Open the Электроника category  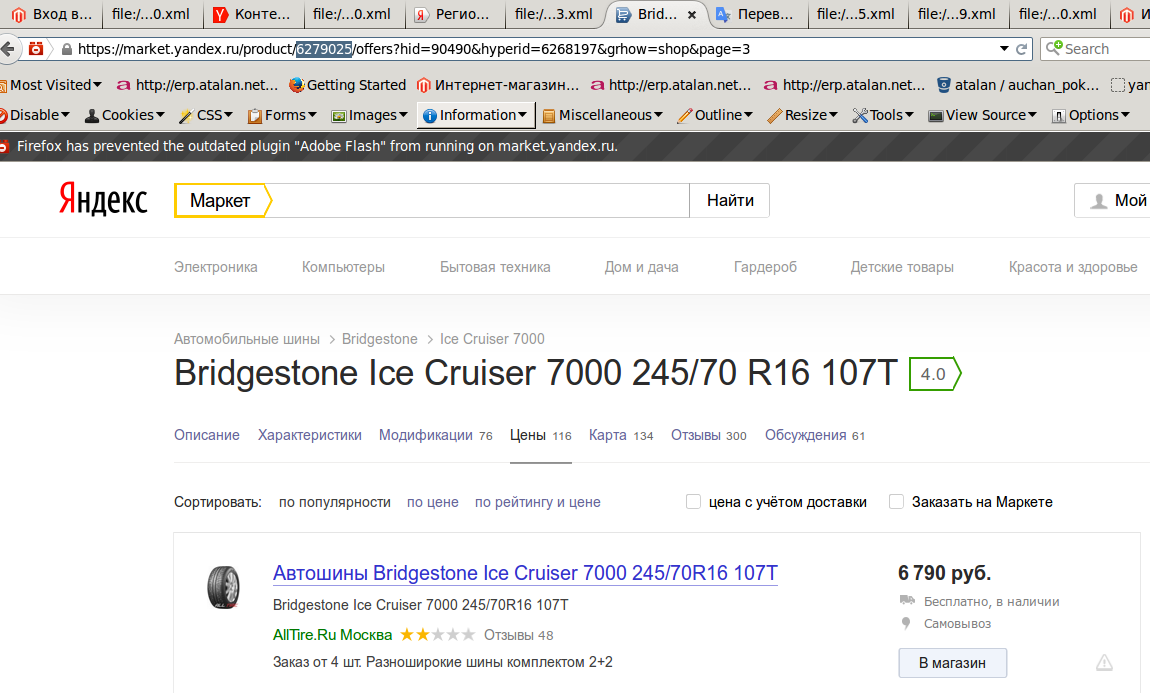pos(216,267)
